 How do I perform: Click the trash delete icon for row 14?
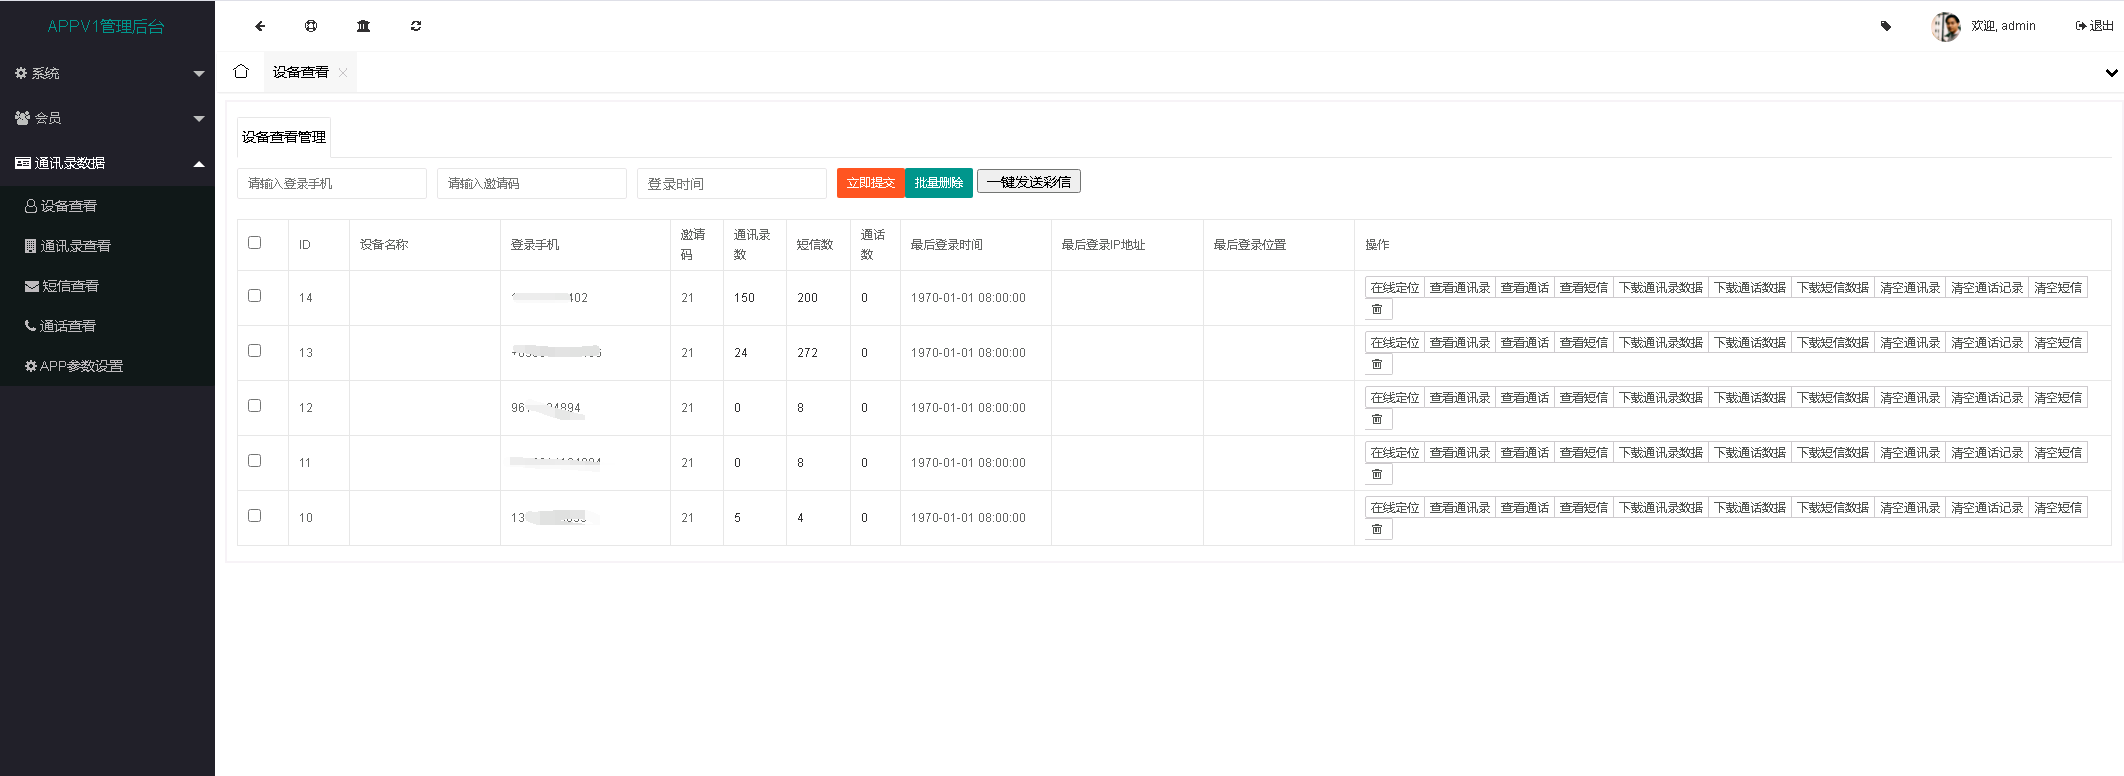(x=1378, y=310)
